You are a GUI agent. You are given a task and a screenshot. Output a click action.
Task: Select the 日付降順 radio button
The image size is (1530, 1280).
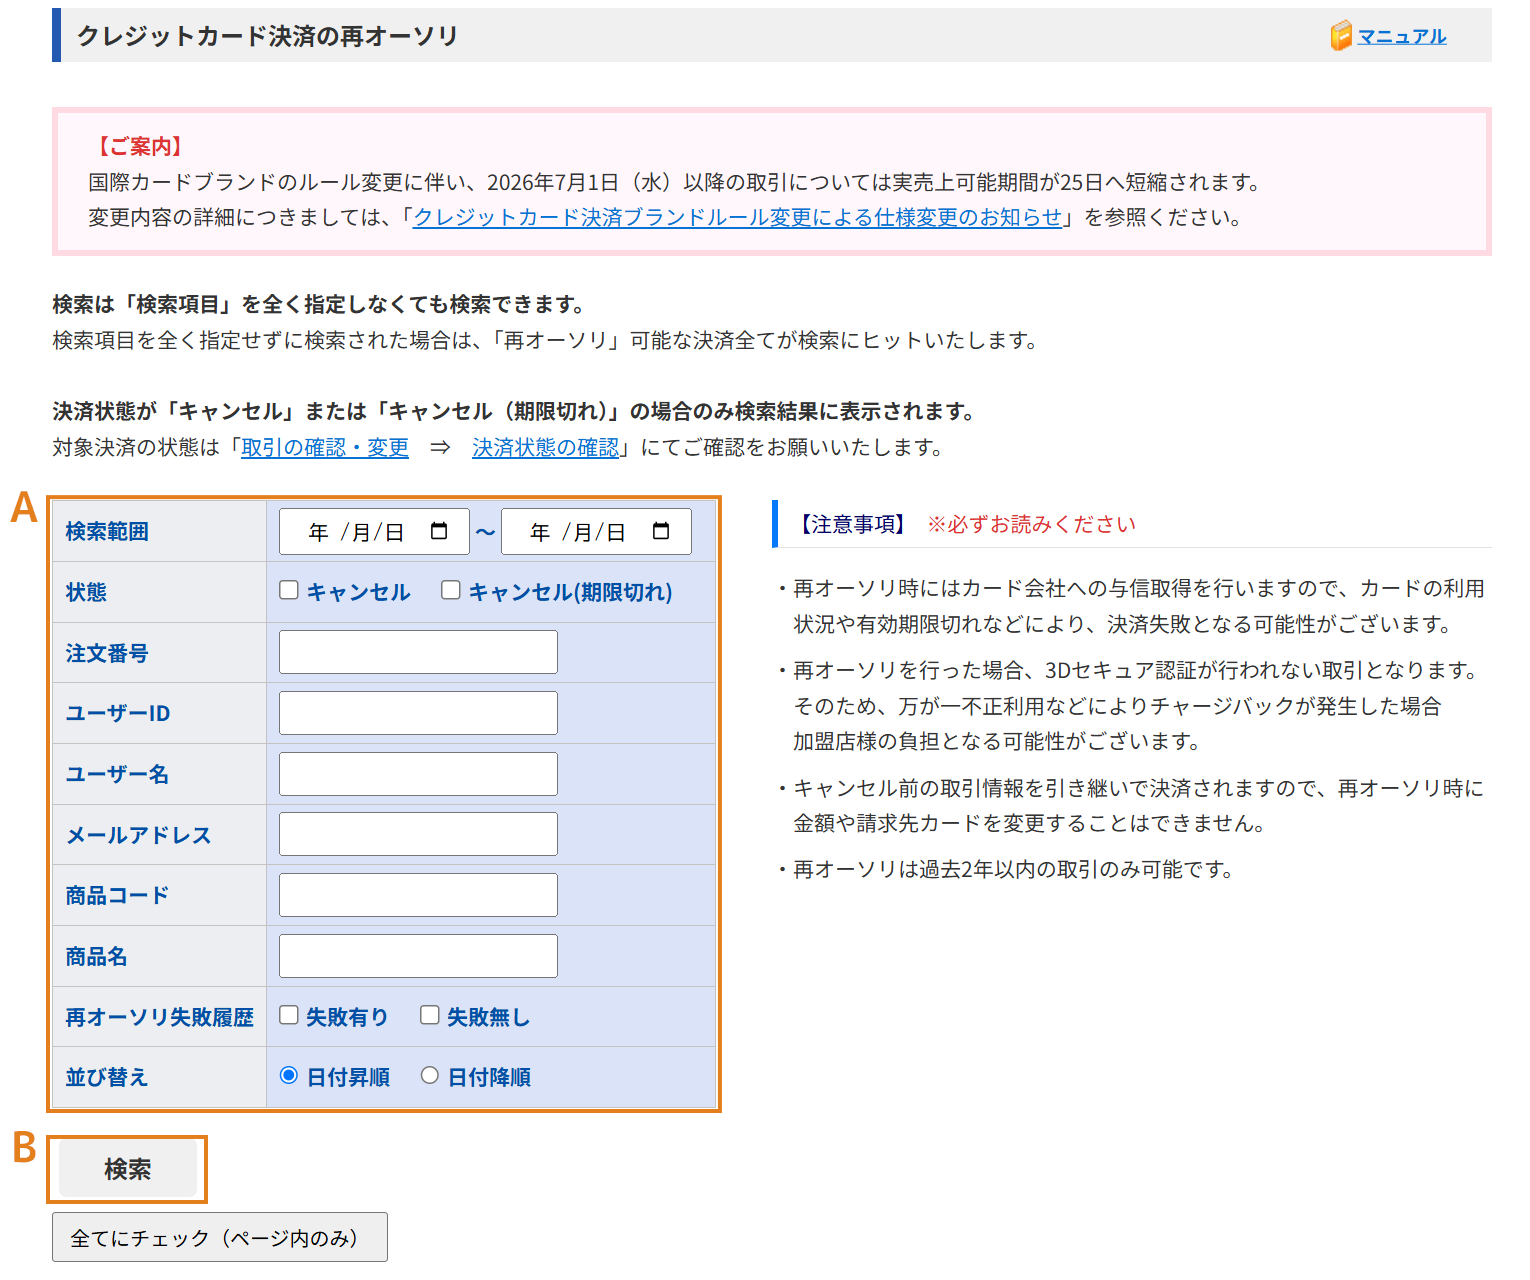pos(430,1075)
